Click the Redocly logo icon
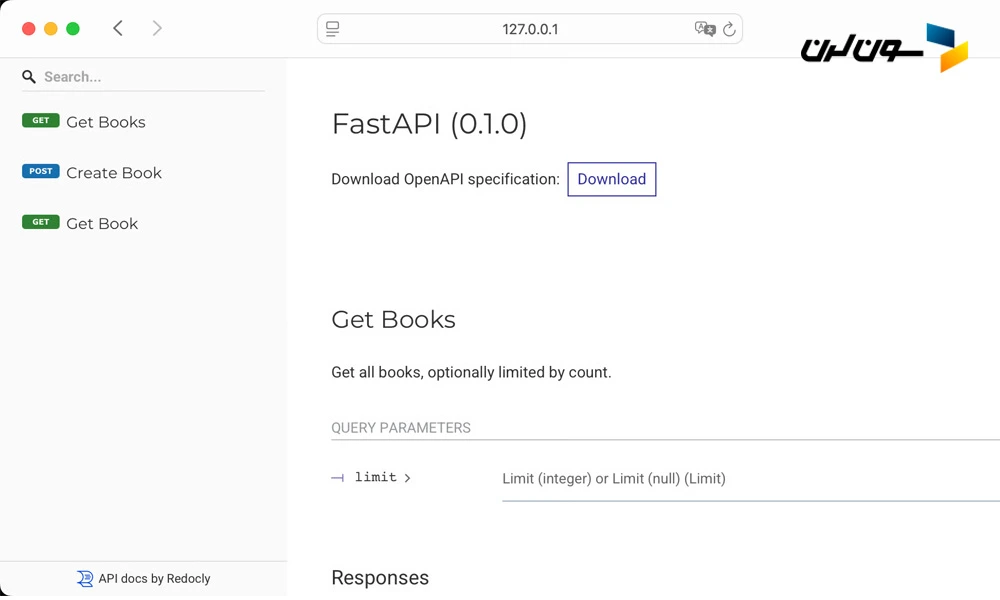1000x600 pixels. point(85,578)
